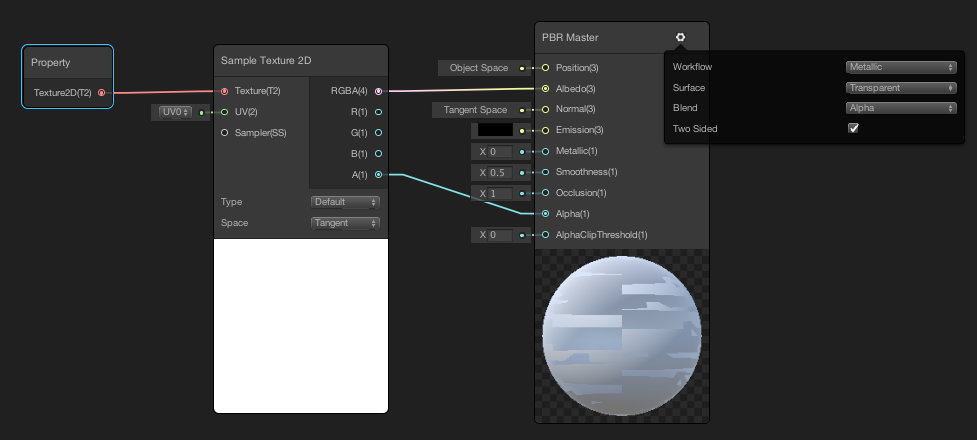Screen dimensions: 977x440
Task: Click the Workflow label
Action: point(692,67)
